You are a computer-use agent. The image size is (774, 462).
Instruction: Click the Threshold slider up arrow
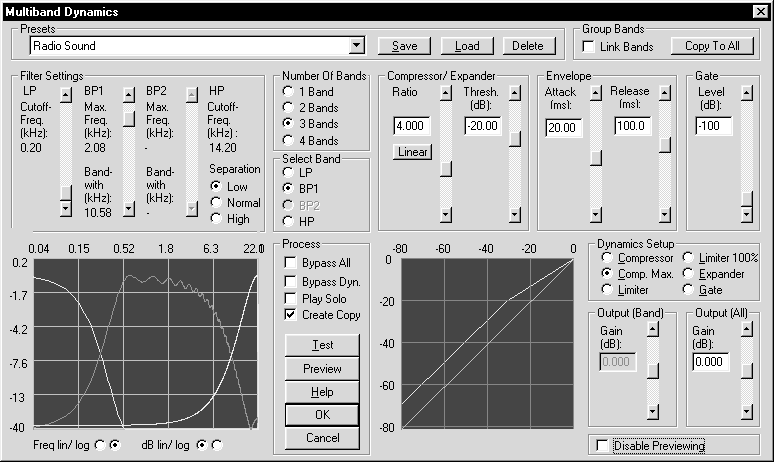coord(514,94)
